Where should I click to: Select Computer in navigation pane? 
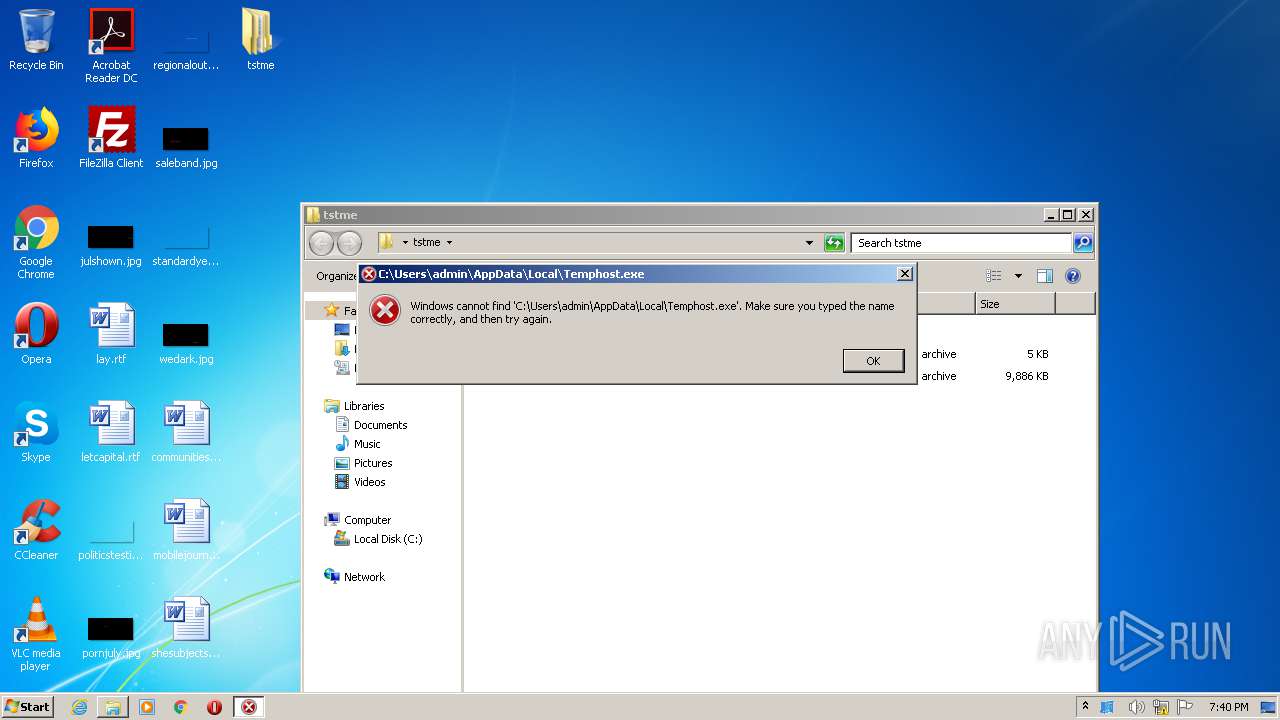pyautogui.click(x=367, y=520)
